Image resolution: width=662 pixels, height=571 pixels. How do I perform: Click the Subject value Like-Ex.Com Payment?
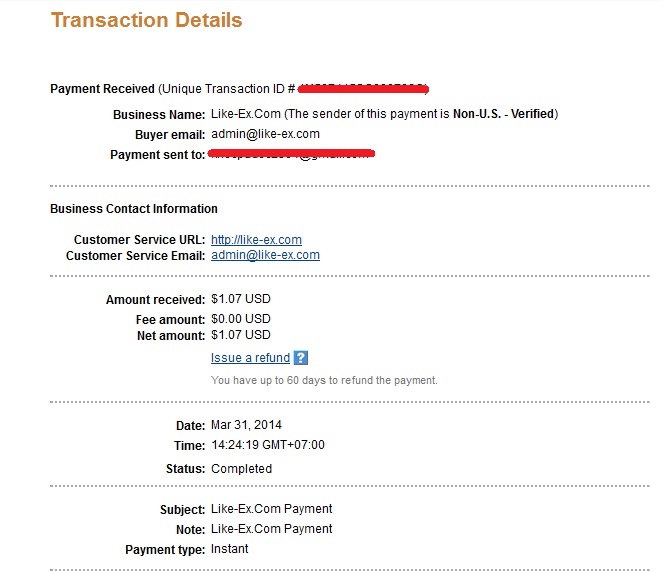[271, 509]
